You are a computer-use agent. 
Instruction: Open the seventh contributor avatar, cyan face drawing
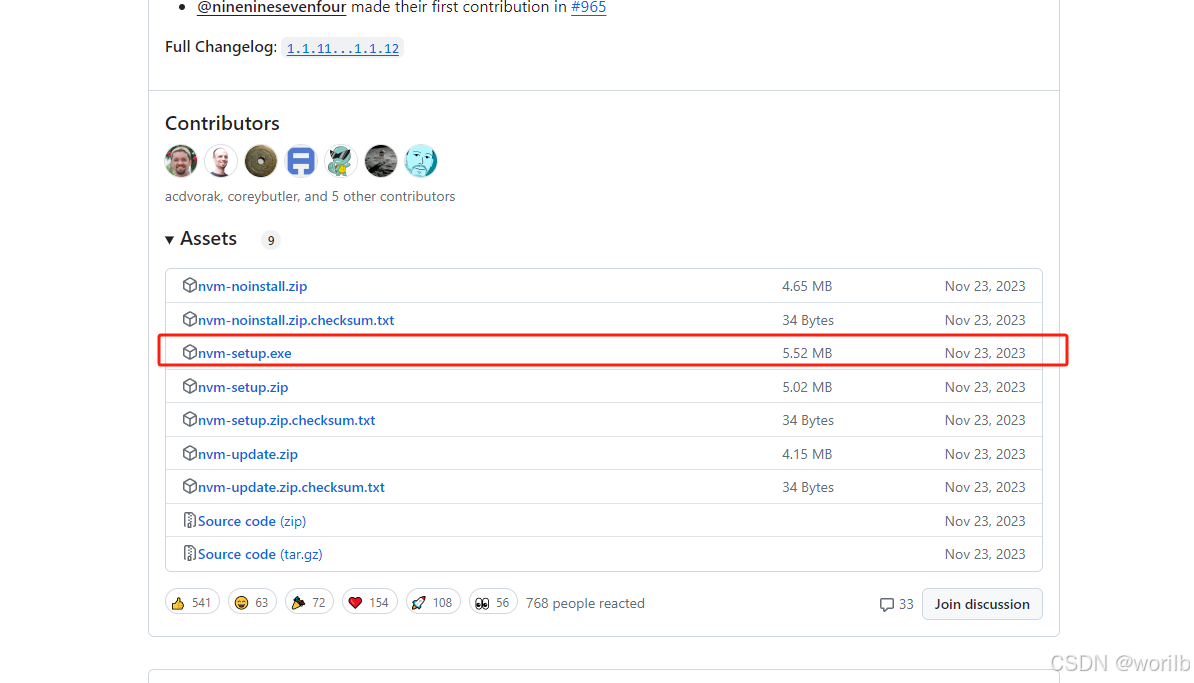[421, 161]
